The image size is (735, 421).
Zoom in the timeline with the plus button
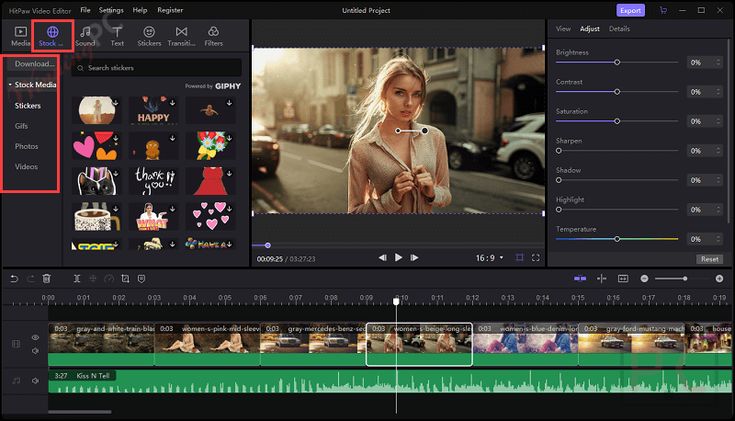click(x=720, y=278)
